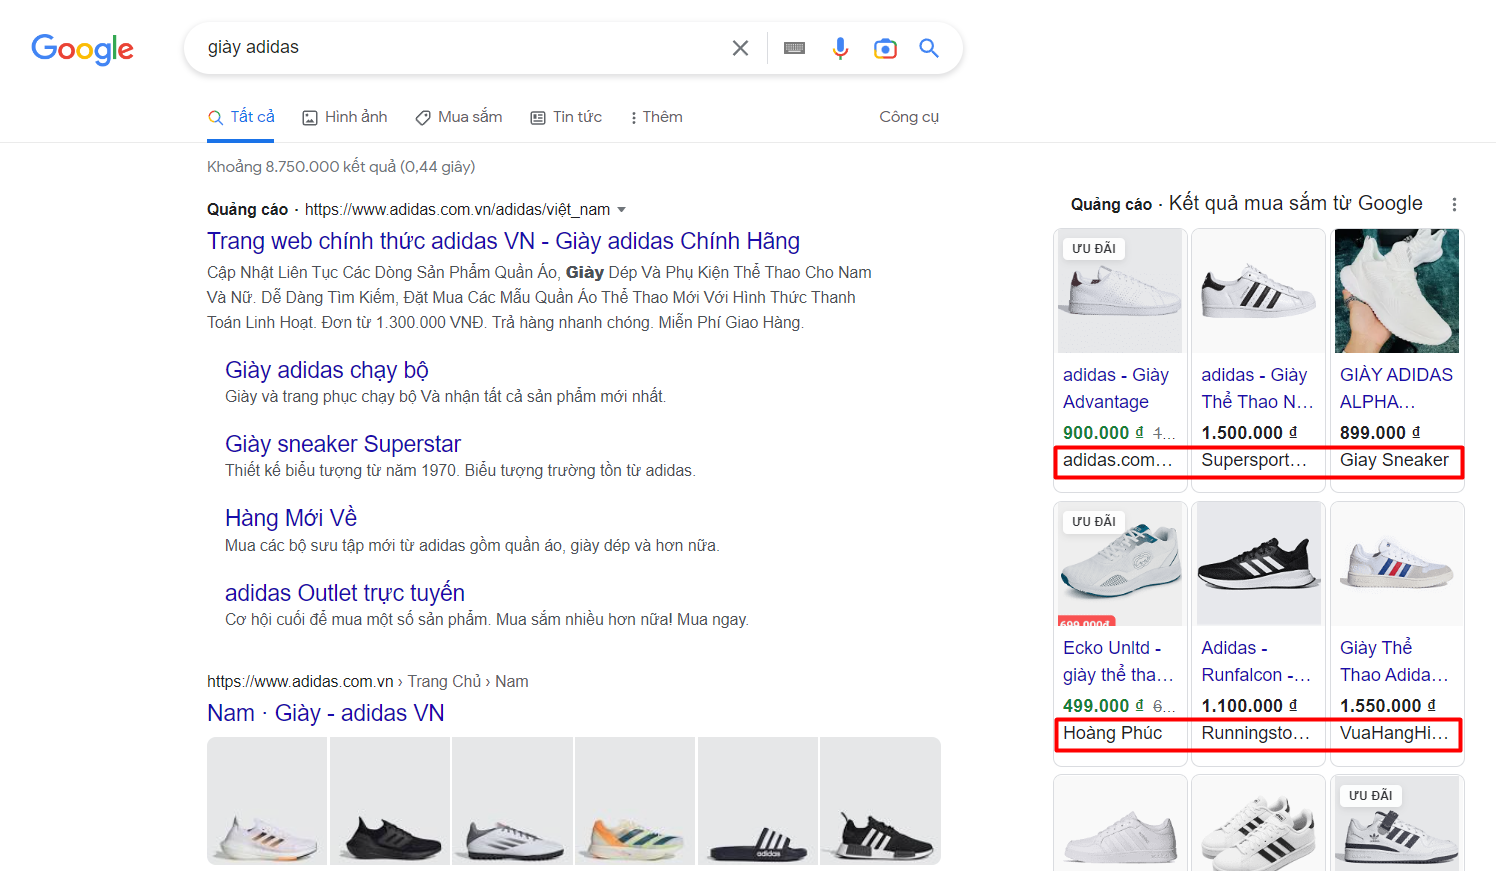The image size is (1496, 871).
Task: Click the adidas.com.vn breadcrumb URL
Action: pos(300,682)
